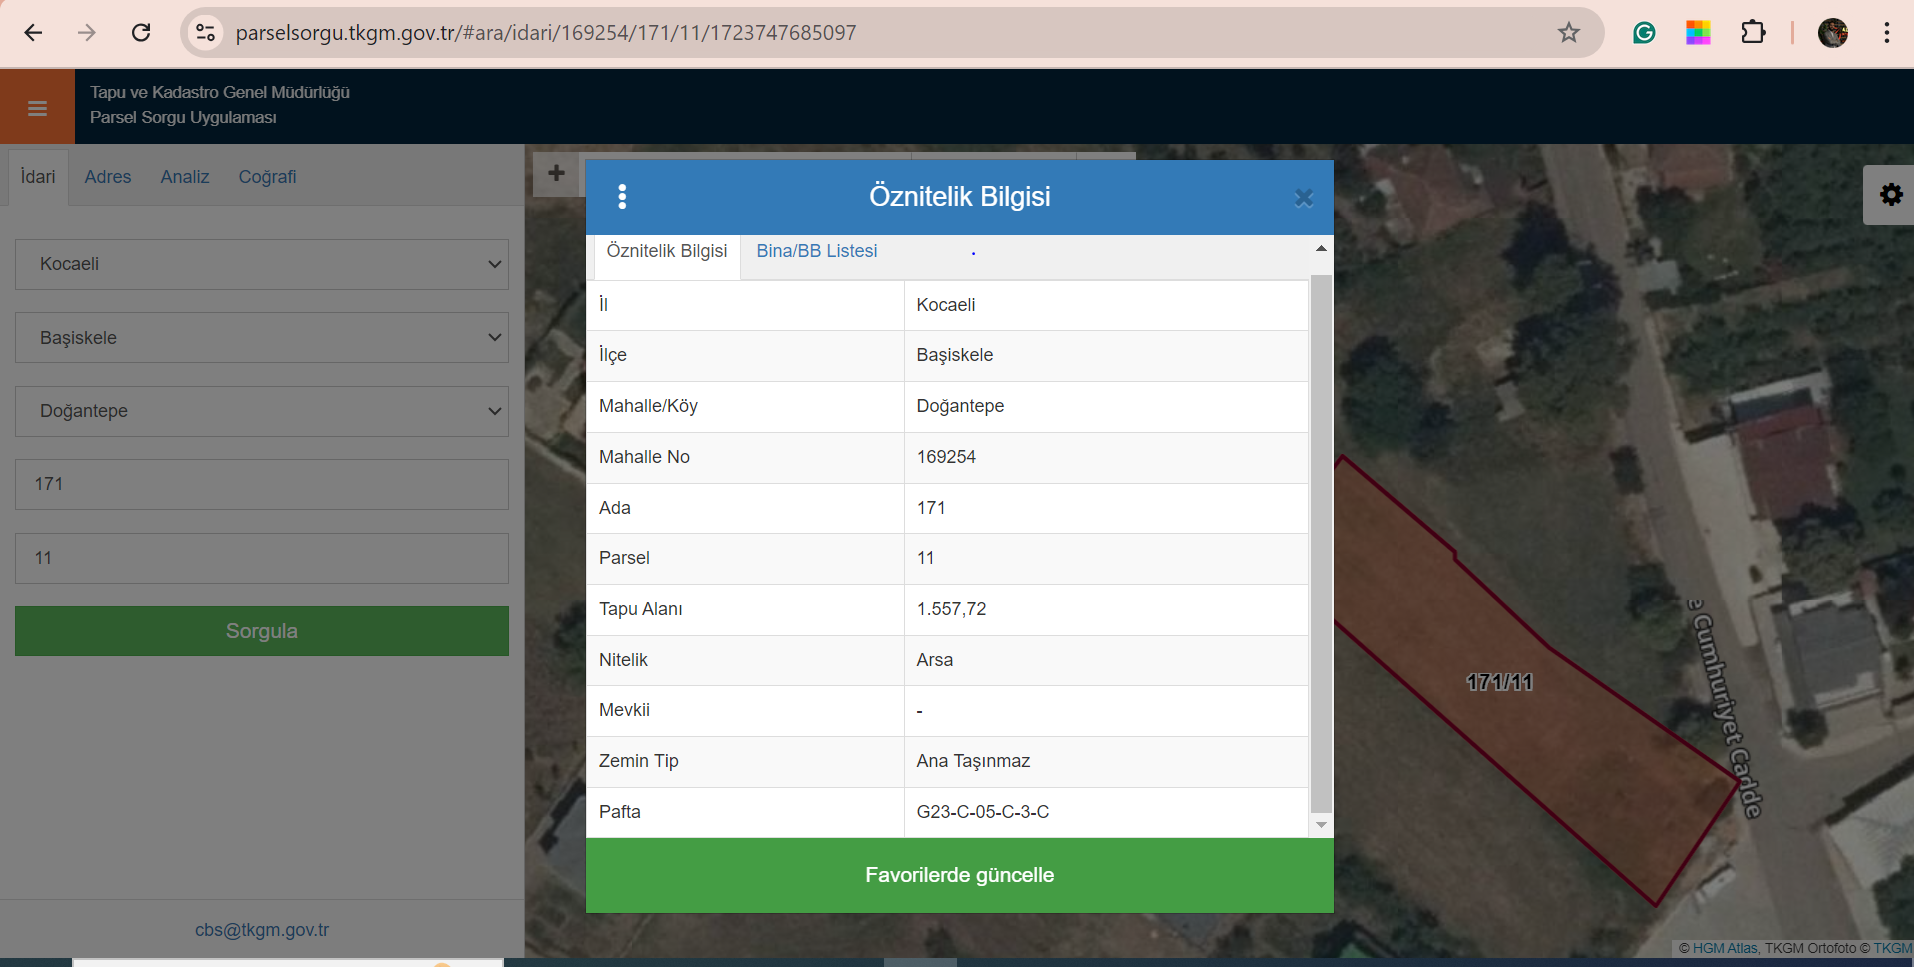1914x967 pixels.
Task: Open the Chrome three-dot menu
Action: (1887, 33)
